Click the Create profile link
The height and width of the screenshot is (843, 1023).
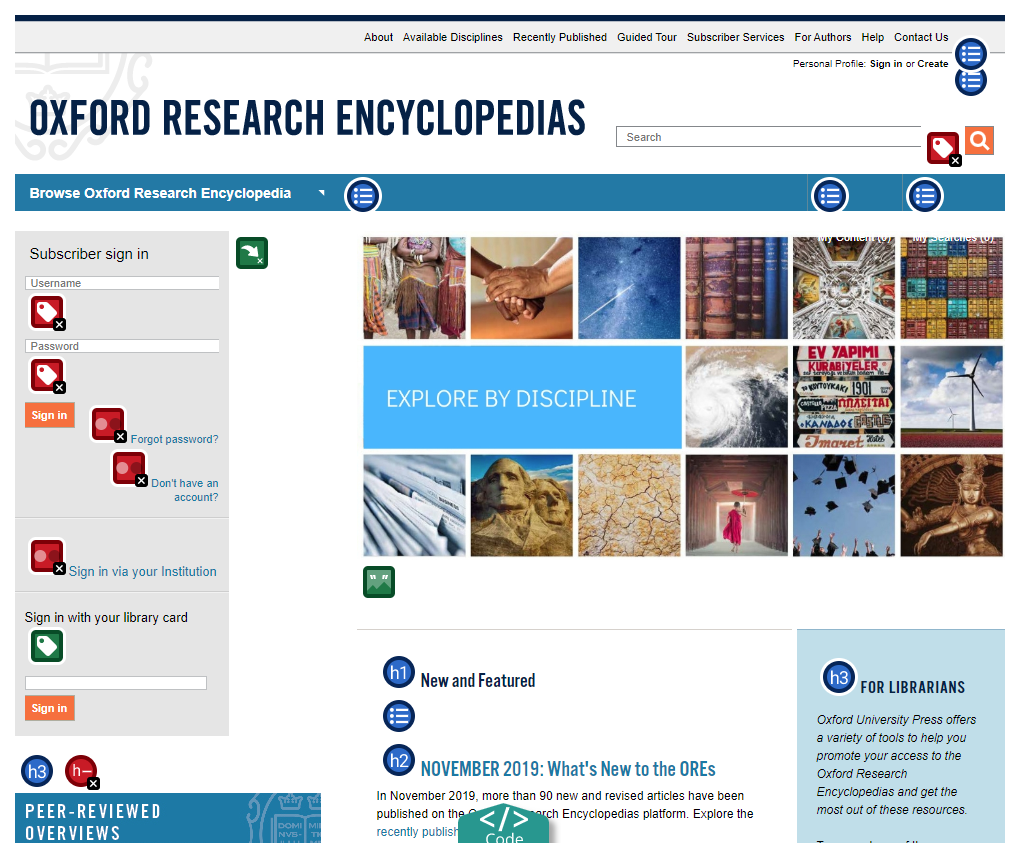point(932,64)
